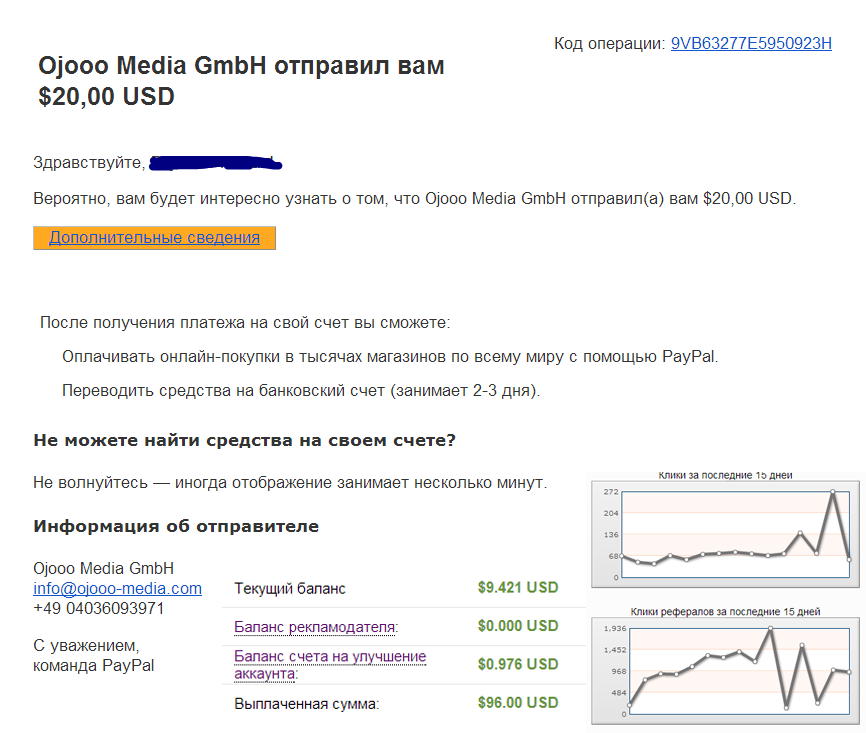
Task: Select the heading Ojooo Media GmbH отправил вам
Action: coord(241,65)
